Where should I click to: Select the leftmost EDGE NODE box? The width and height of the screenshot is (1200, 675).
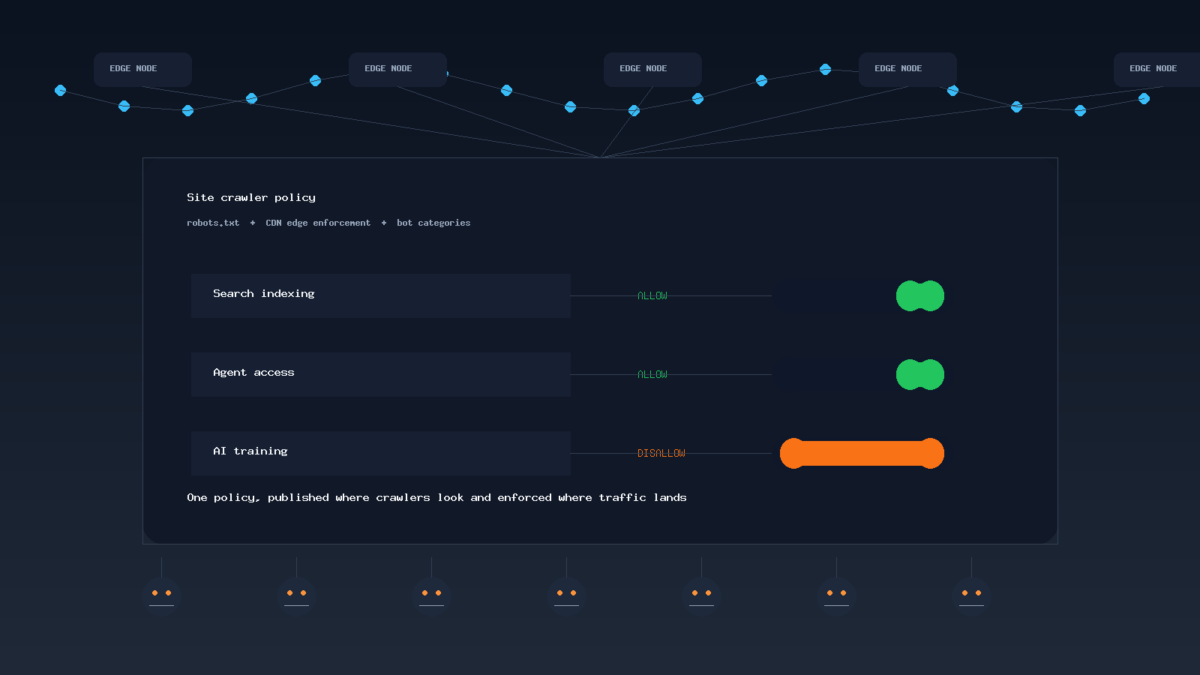coord(143,69)
